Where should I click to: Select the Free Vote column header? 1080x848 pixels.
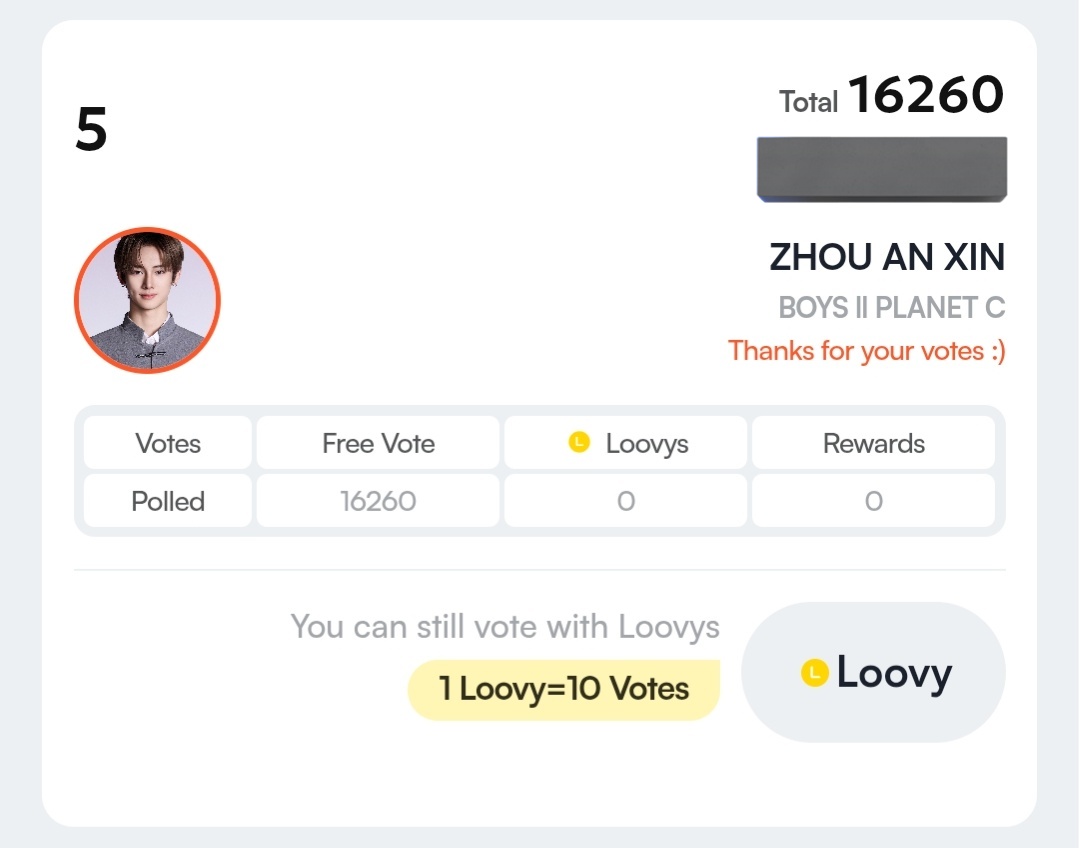(x=378, y=443)
